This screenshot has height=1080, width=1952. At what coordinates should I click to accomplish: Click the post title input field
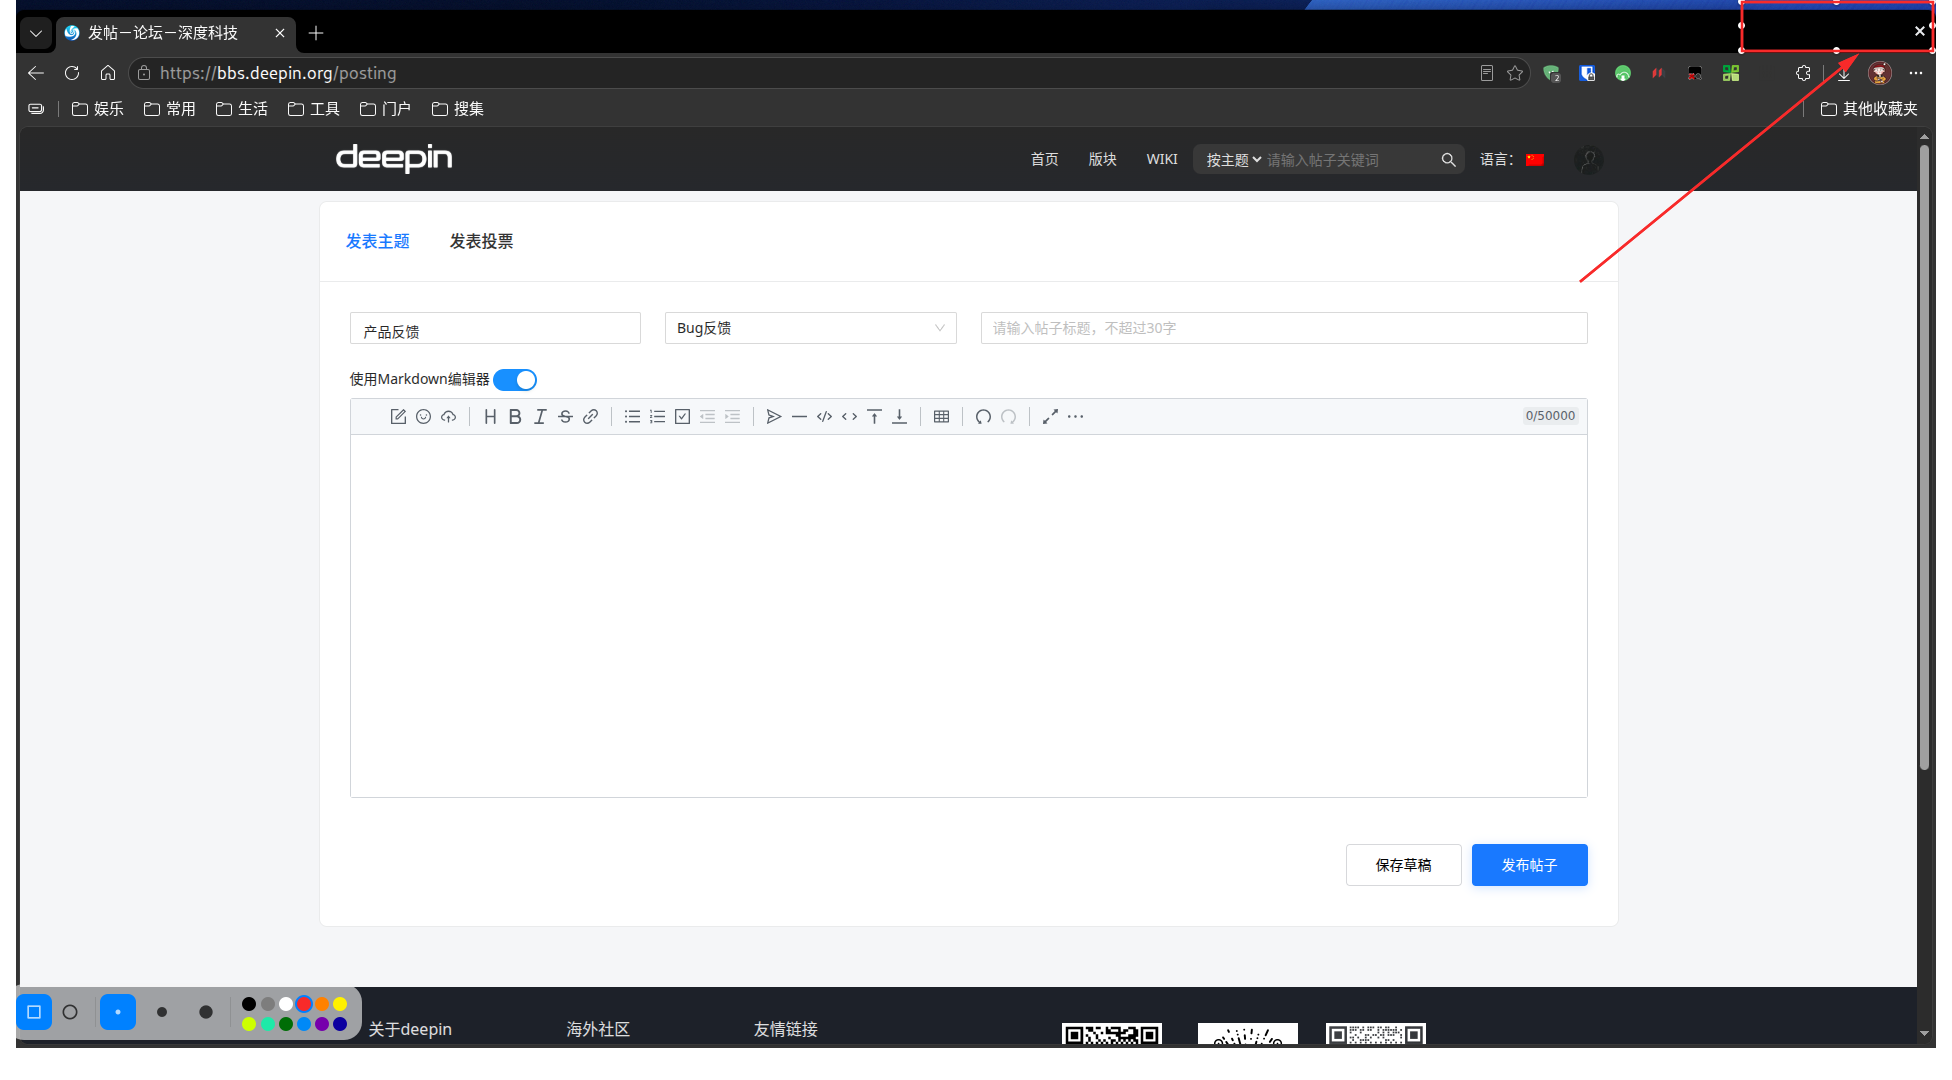1284,328
